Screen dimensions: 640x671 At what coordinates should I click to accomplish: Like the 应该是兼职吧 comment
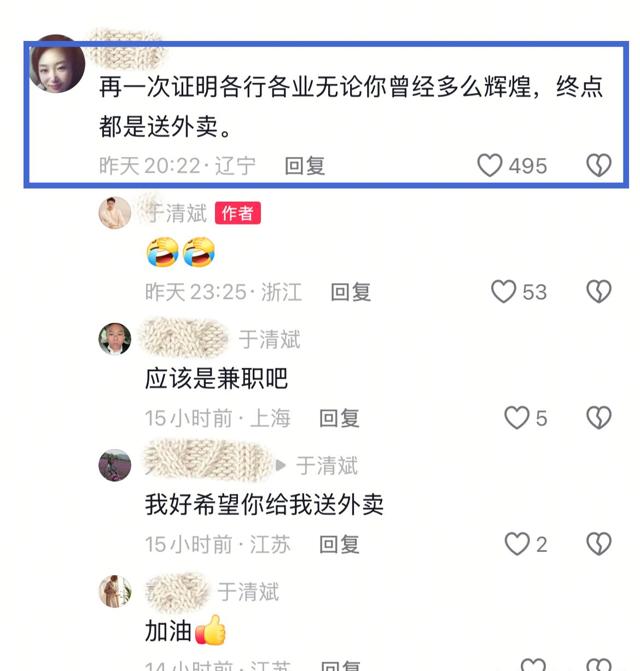click(517, 418)
